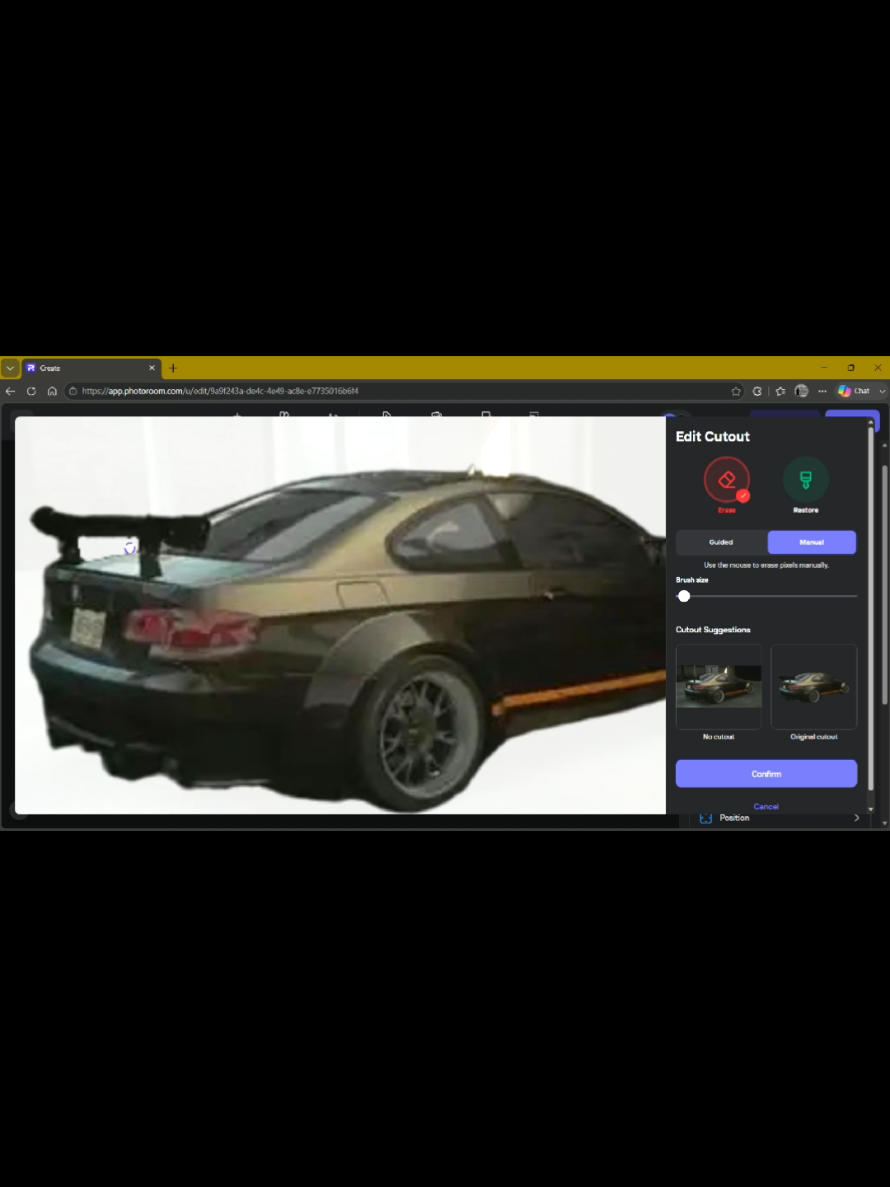Expand the Position section chevron
This screenshot has height=1187, width=890.
tap(856, 818)
